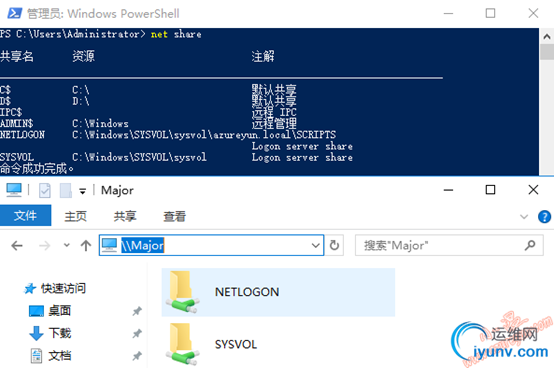
Task: Click the New folder icon in quick access toolbar
Action: [66, 191]
